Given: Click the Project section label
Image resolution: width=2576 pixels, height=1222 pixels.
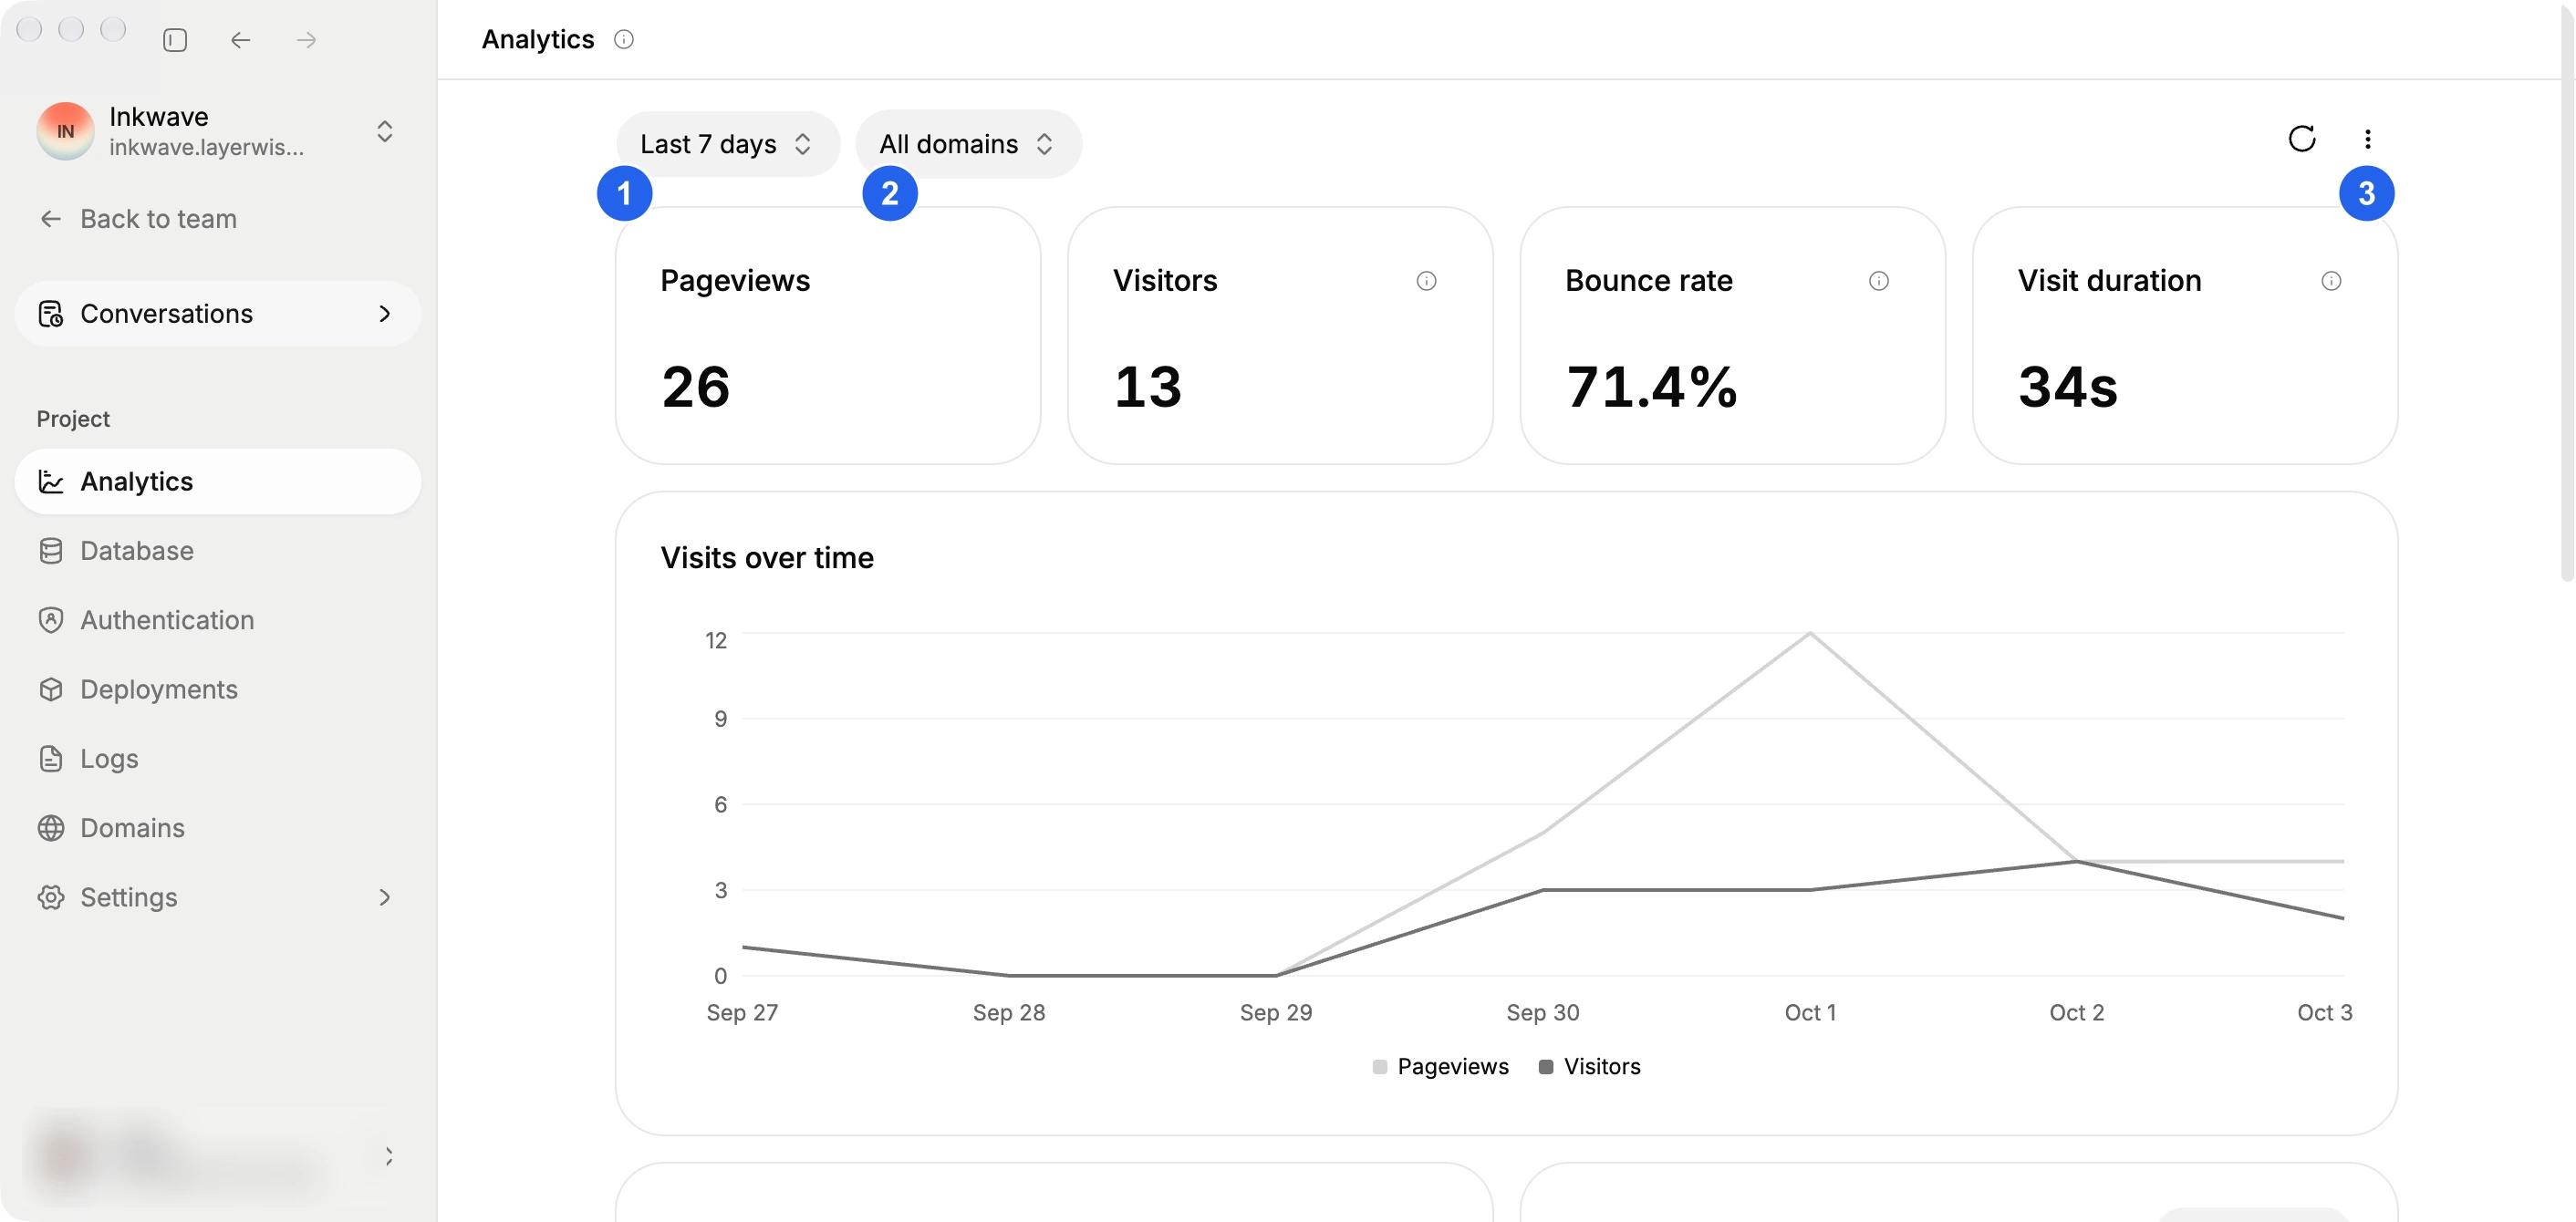Looking at the screenshot, I should (x=73, y=419).
